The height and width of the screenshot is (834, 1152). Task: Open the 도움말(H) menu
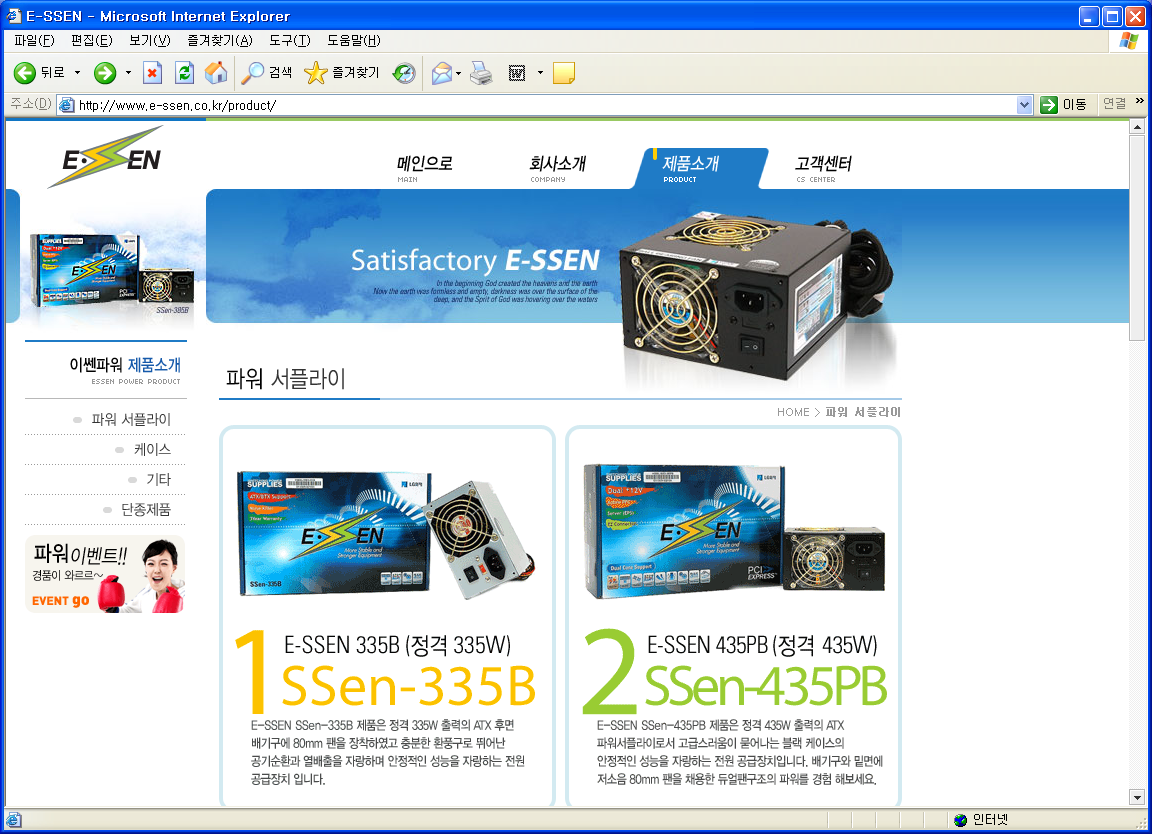(x=353, y=40)
